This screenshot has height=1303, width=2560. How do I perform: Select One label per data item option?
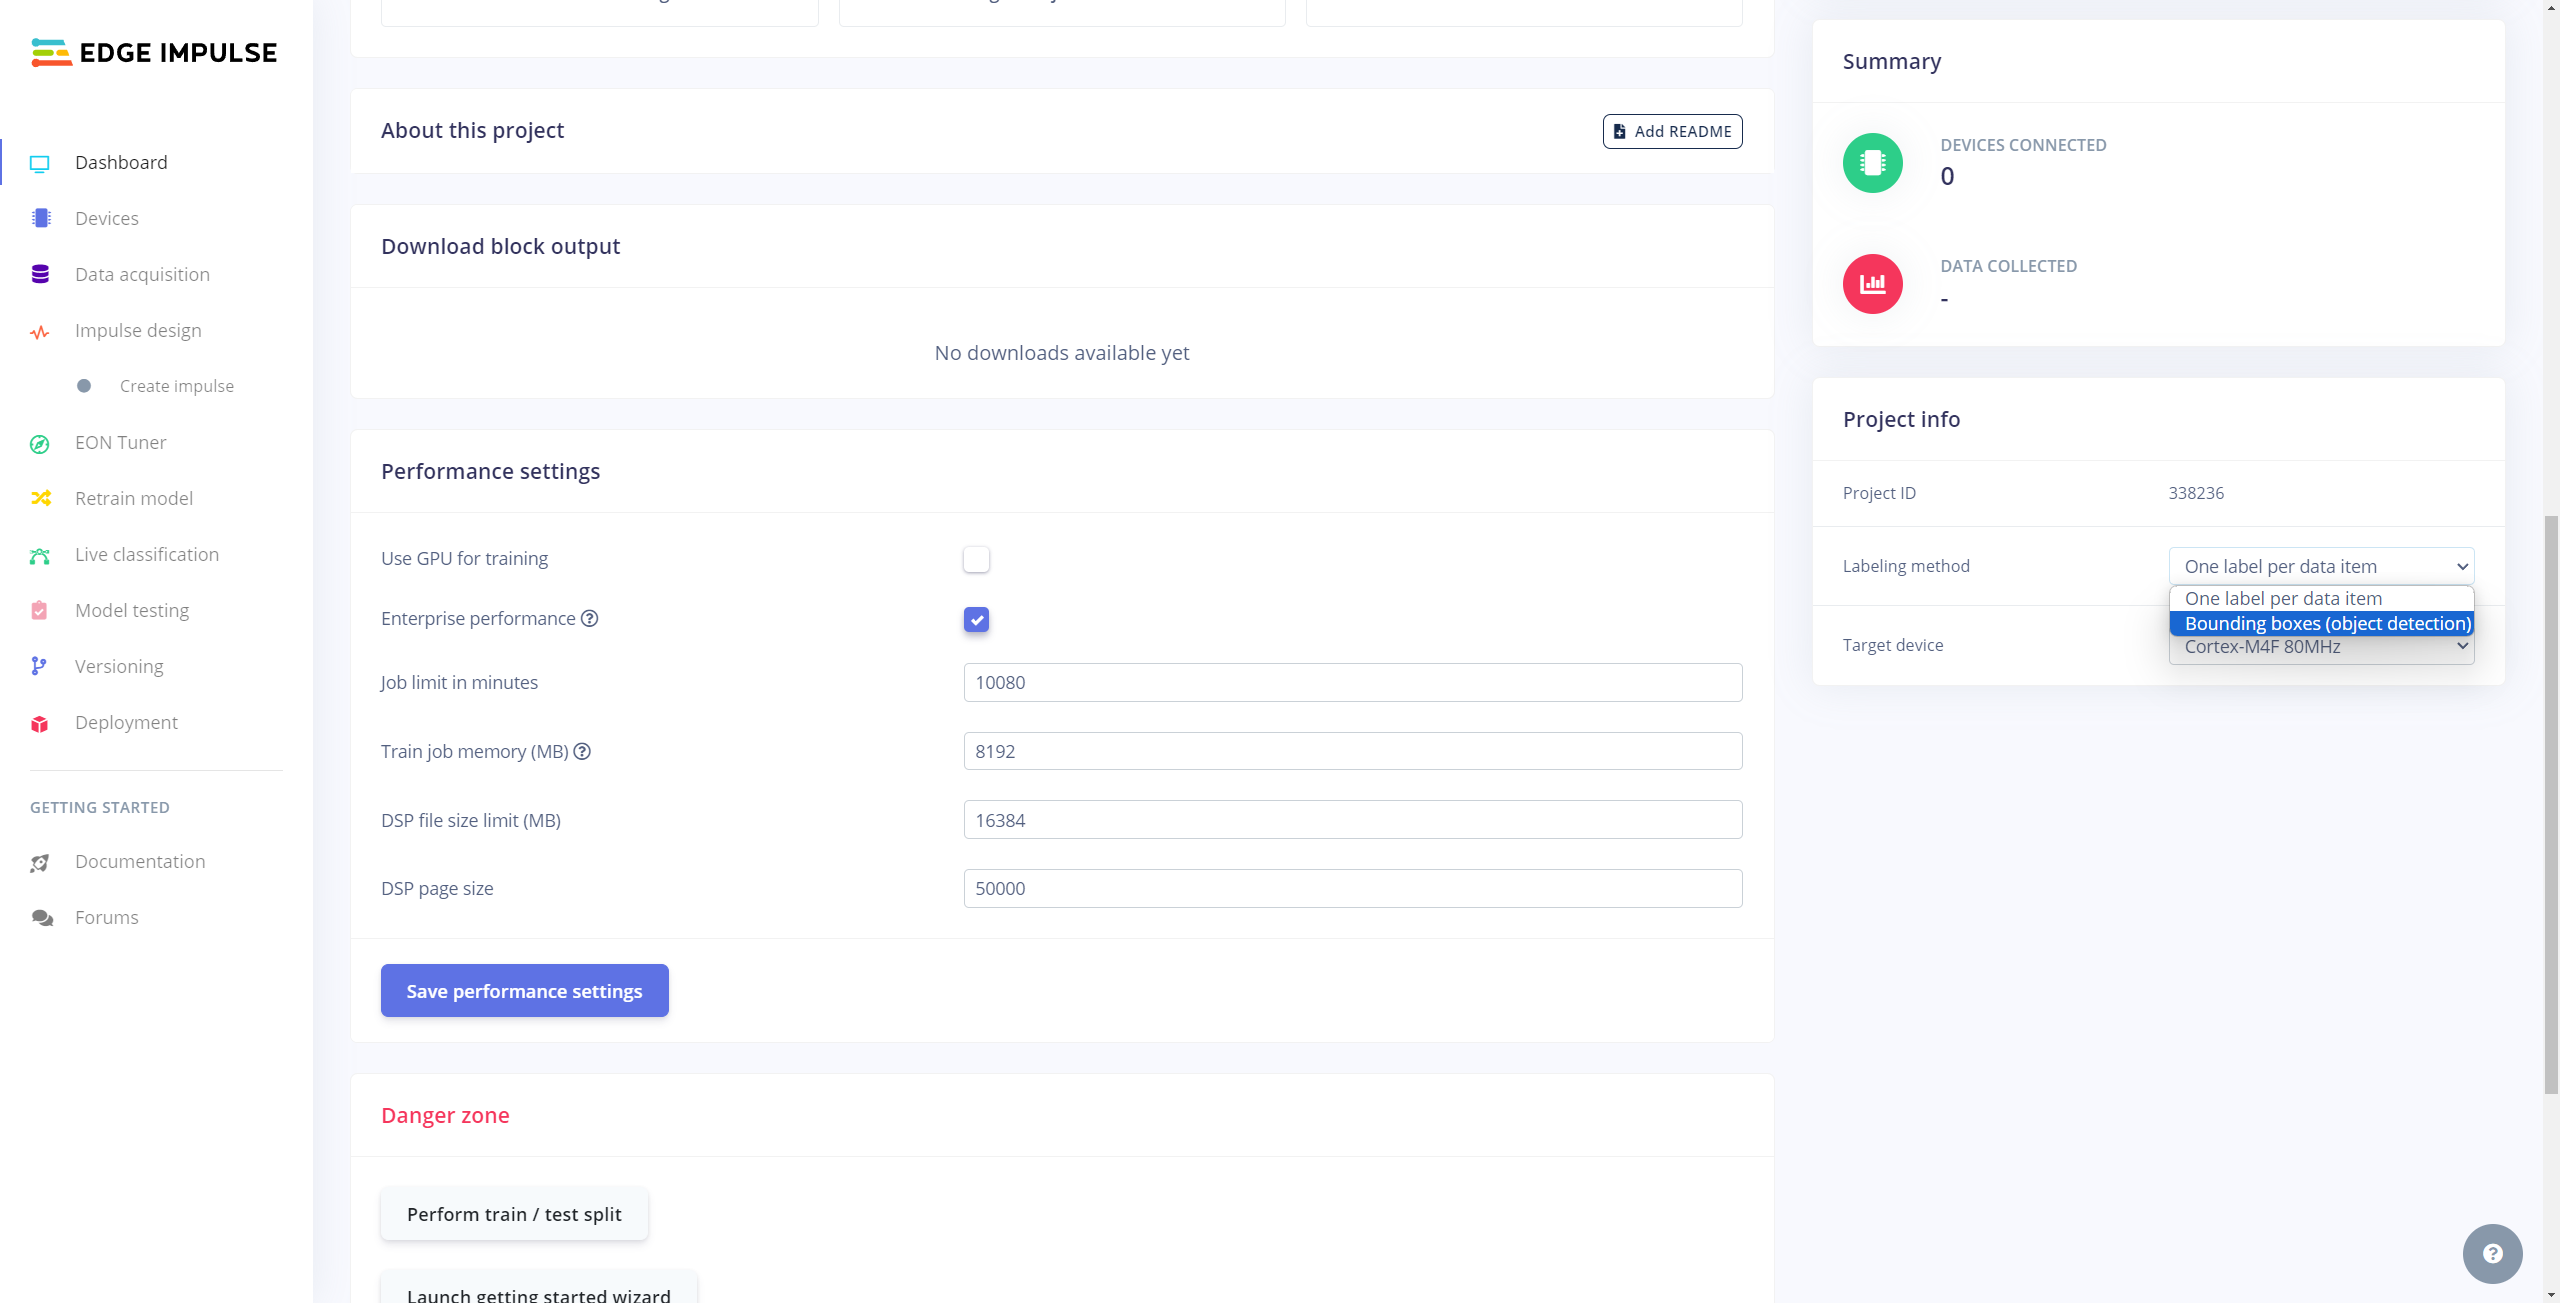point(2282,598)
